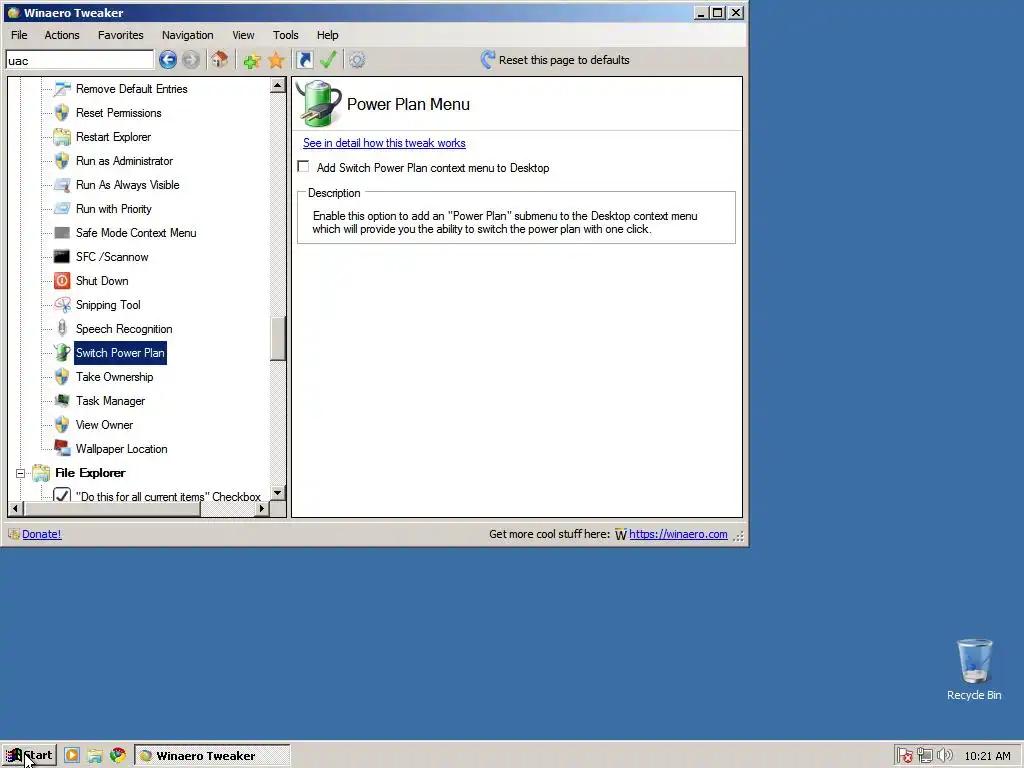This screenshot has width=1024, height=768.
Task: Launch Chrome from the quick launch bar
Action: click(x=118, y=756)
